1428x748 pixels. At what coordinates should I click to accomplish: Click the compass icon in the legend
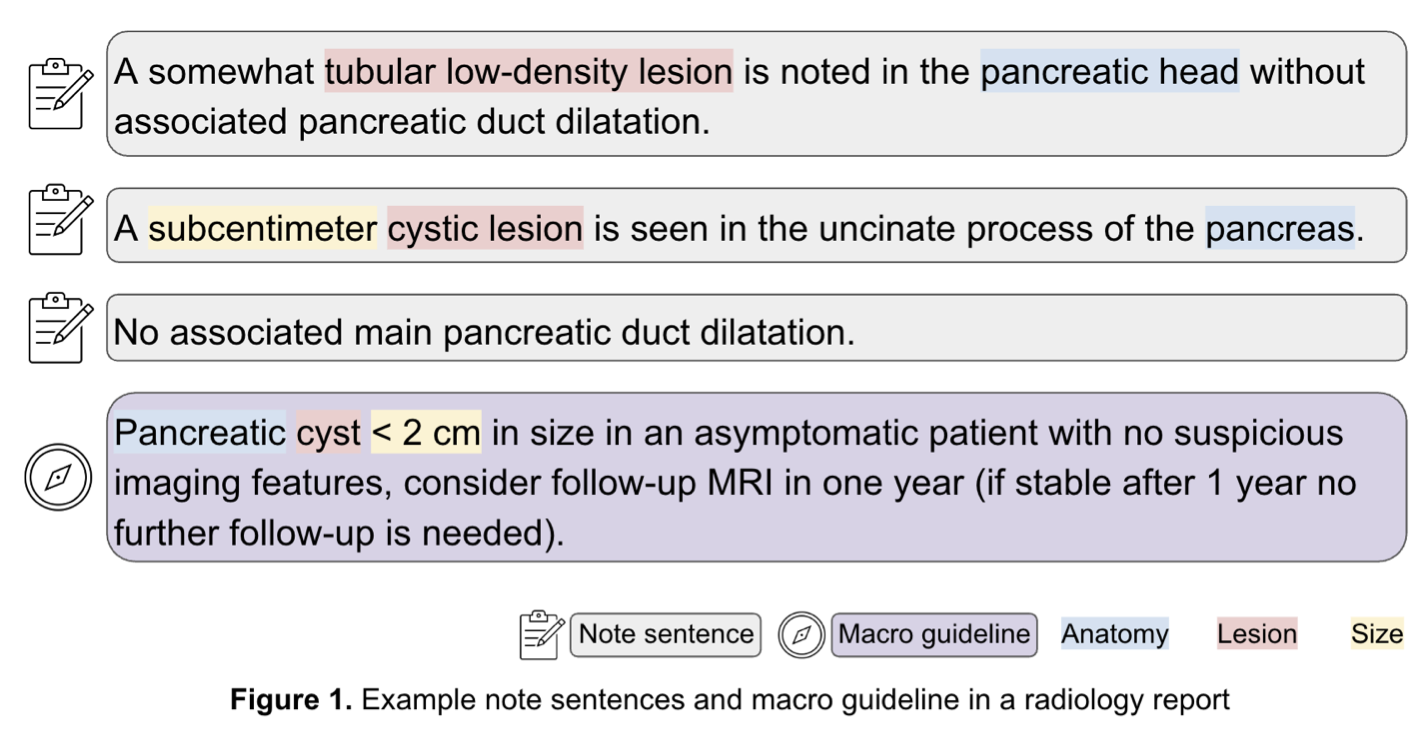[801, 635]
